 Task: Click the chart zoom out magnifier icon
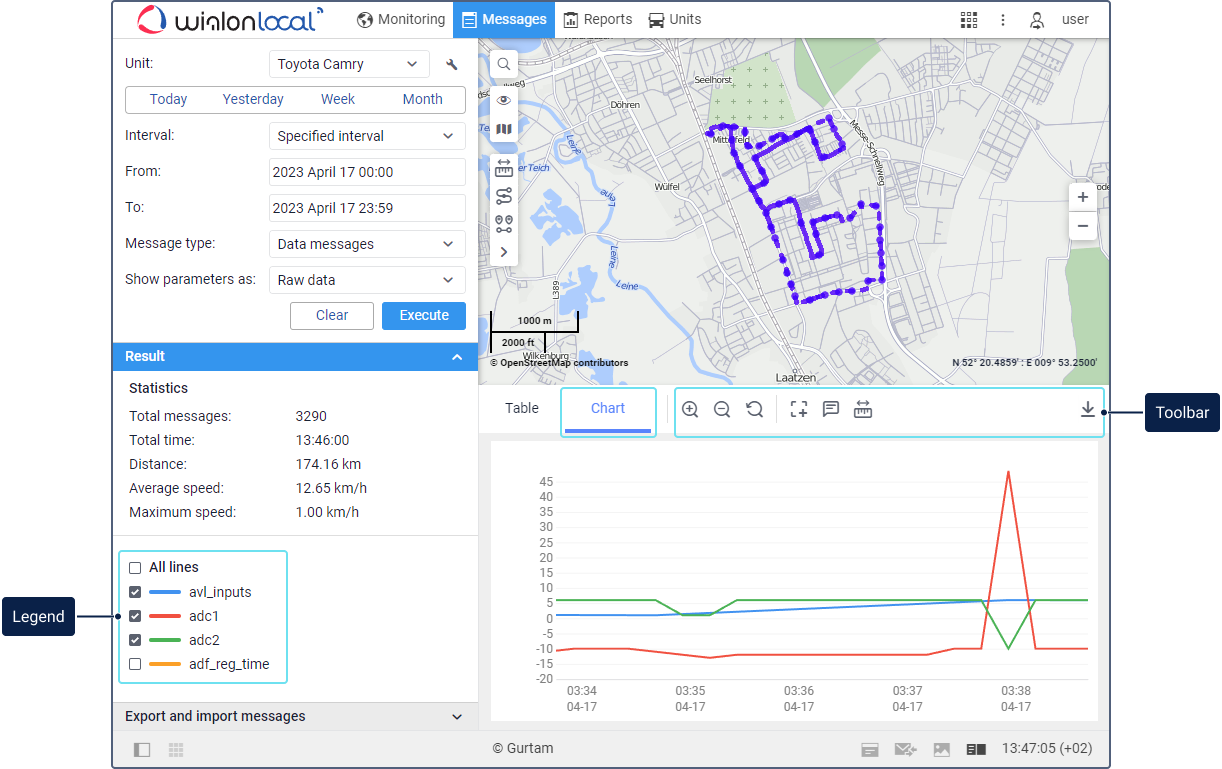tap(722, 409)
